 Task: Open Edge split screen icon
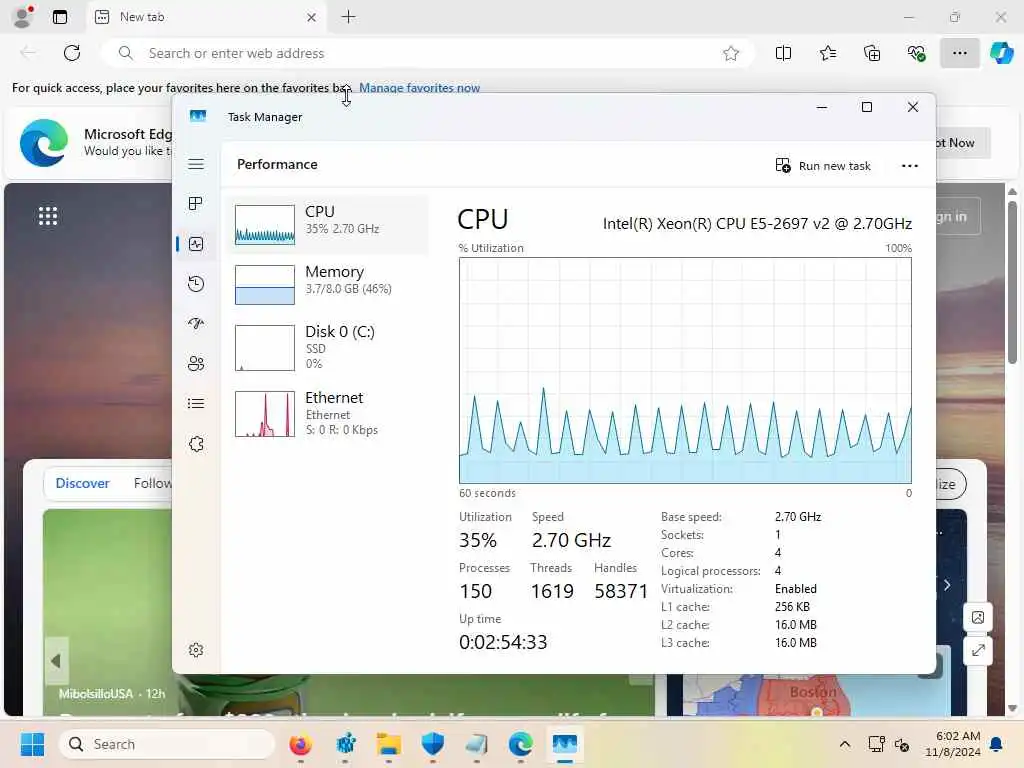(x=783, y=53)
